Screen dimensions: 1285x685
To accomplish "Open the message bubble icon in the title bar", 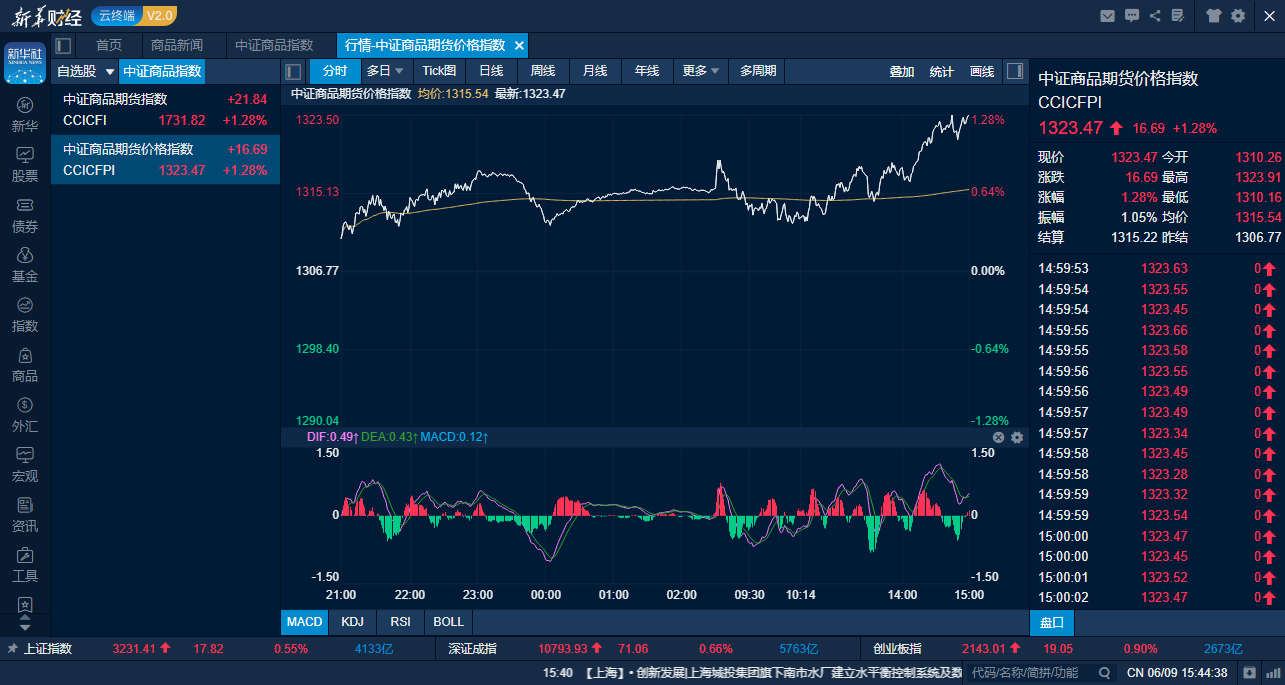I will coord(1133,16).
